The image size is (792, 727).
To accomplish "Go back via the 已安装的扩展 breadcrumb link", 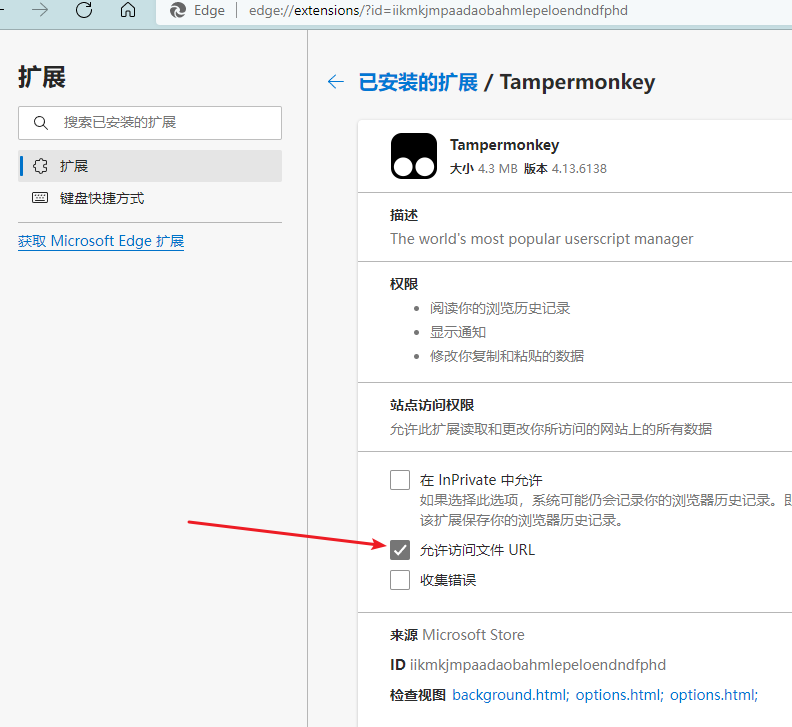I will [x=418, y=82].
